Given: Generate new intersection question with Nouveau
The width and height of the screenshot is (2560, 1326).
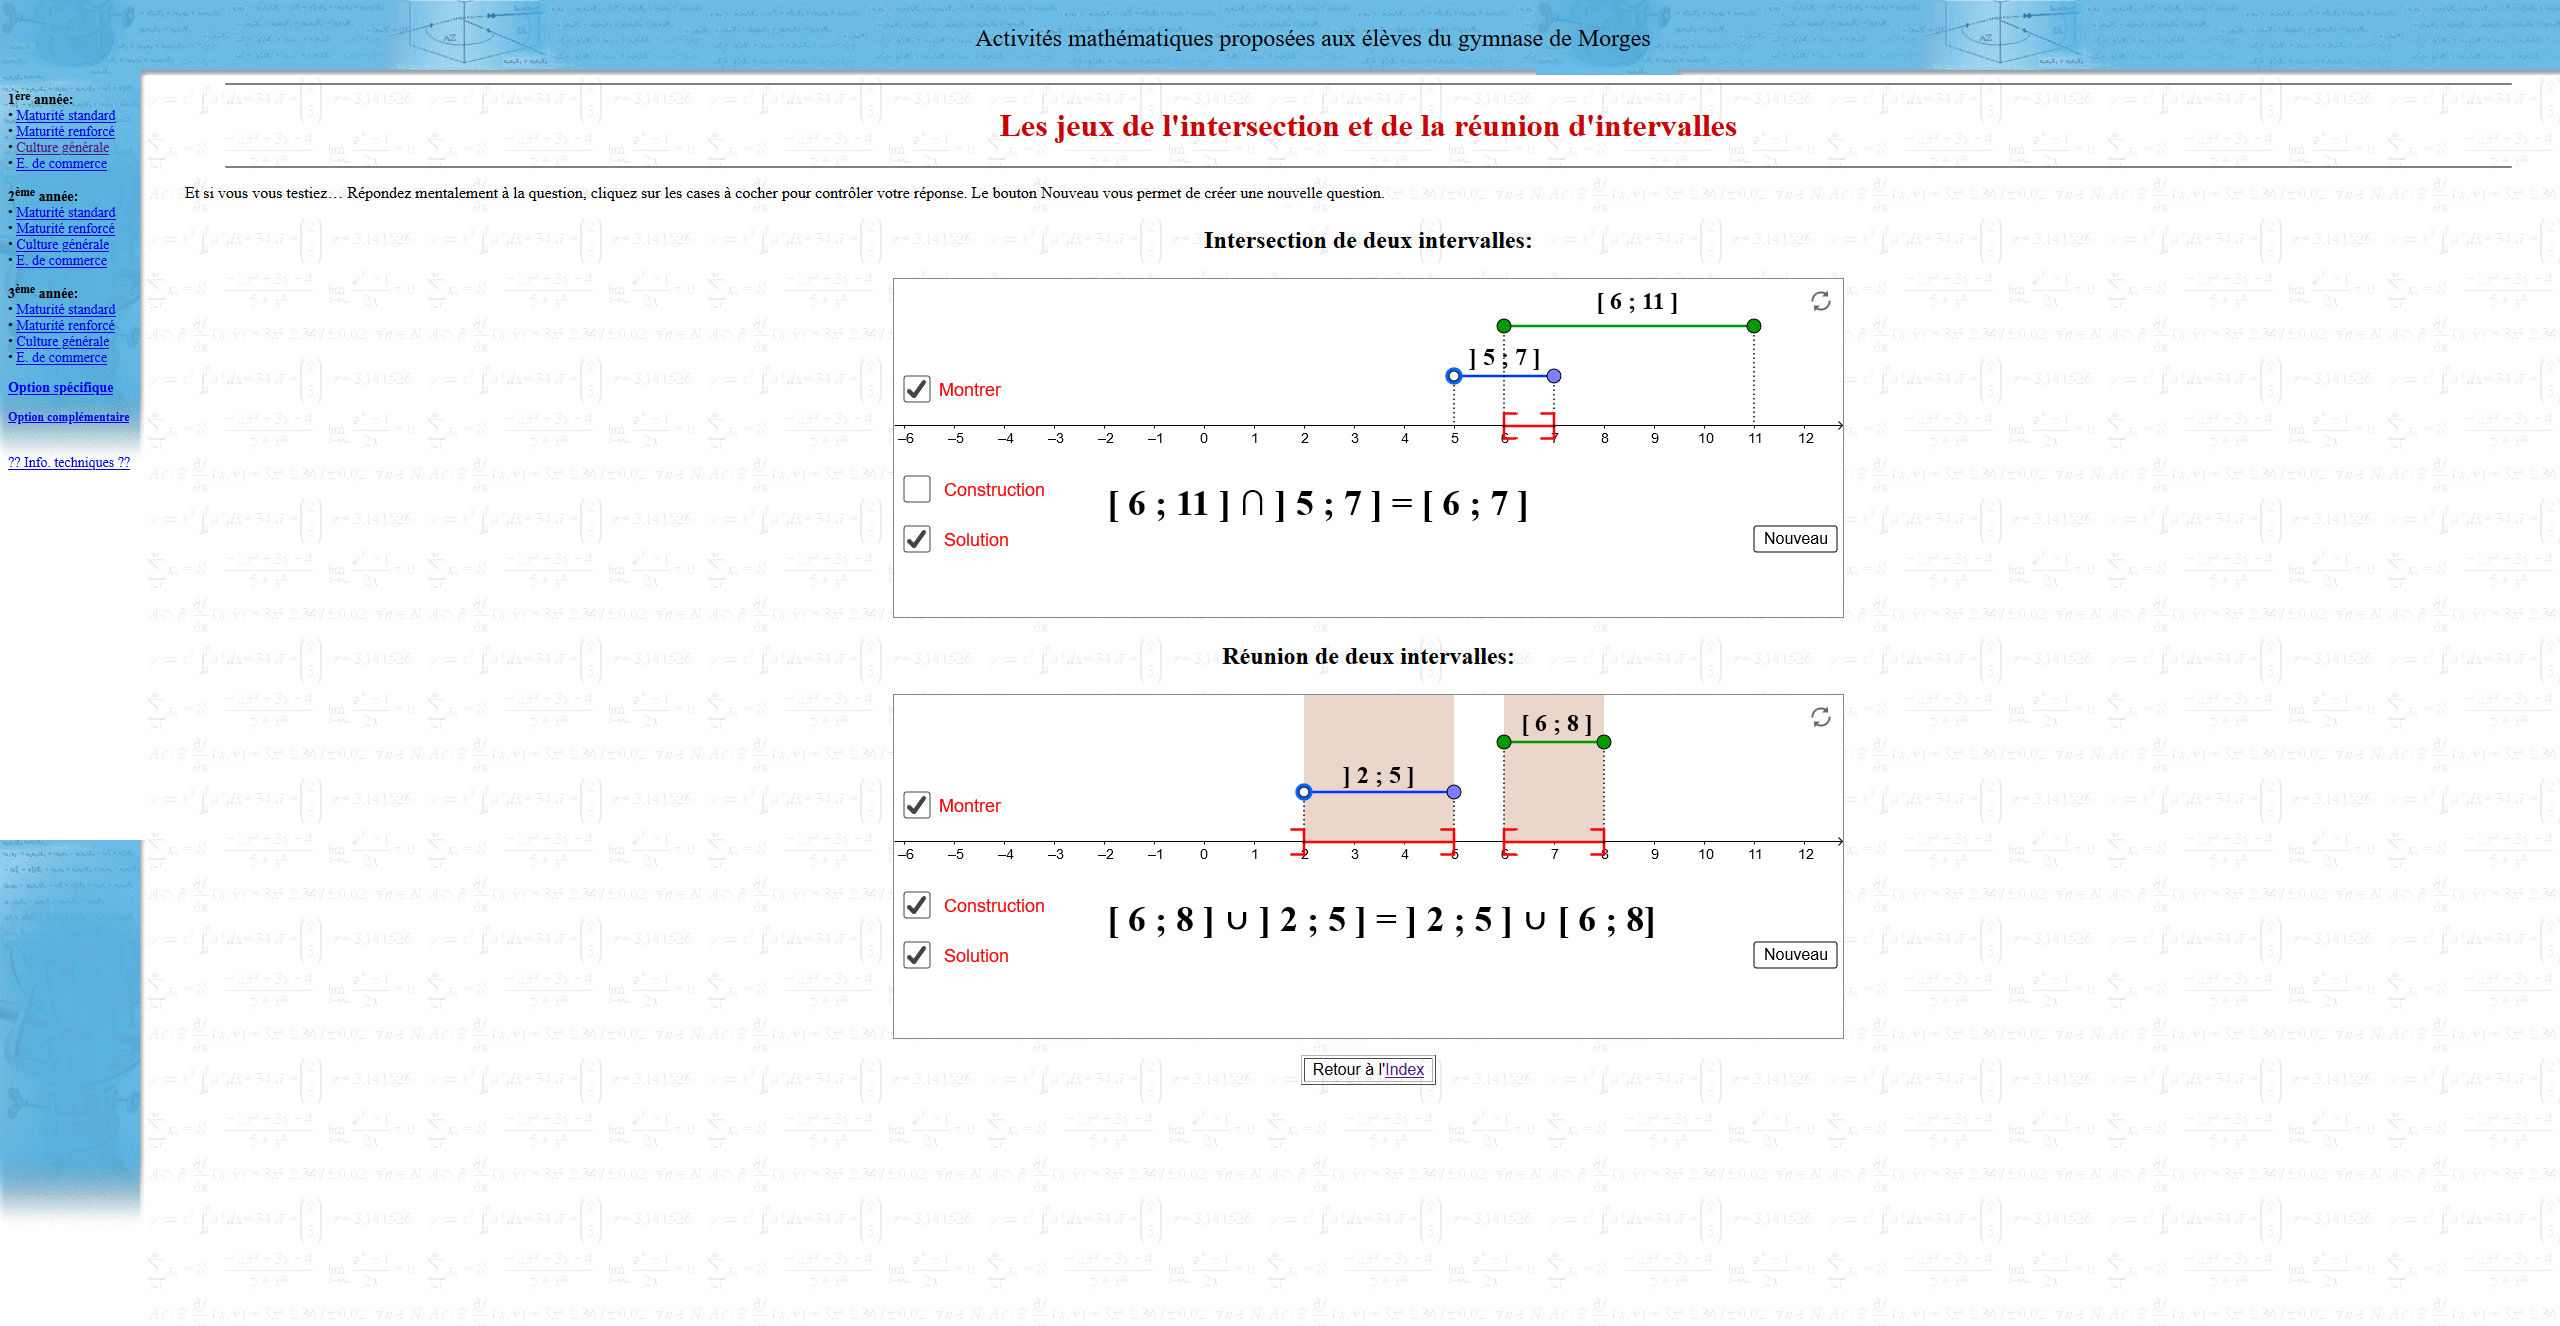Looking at the screenshot, I should (1794, 539).
